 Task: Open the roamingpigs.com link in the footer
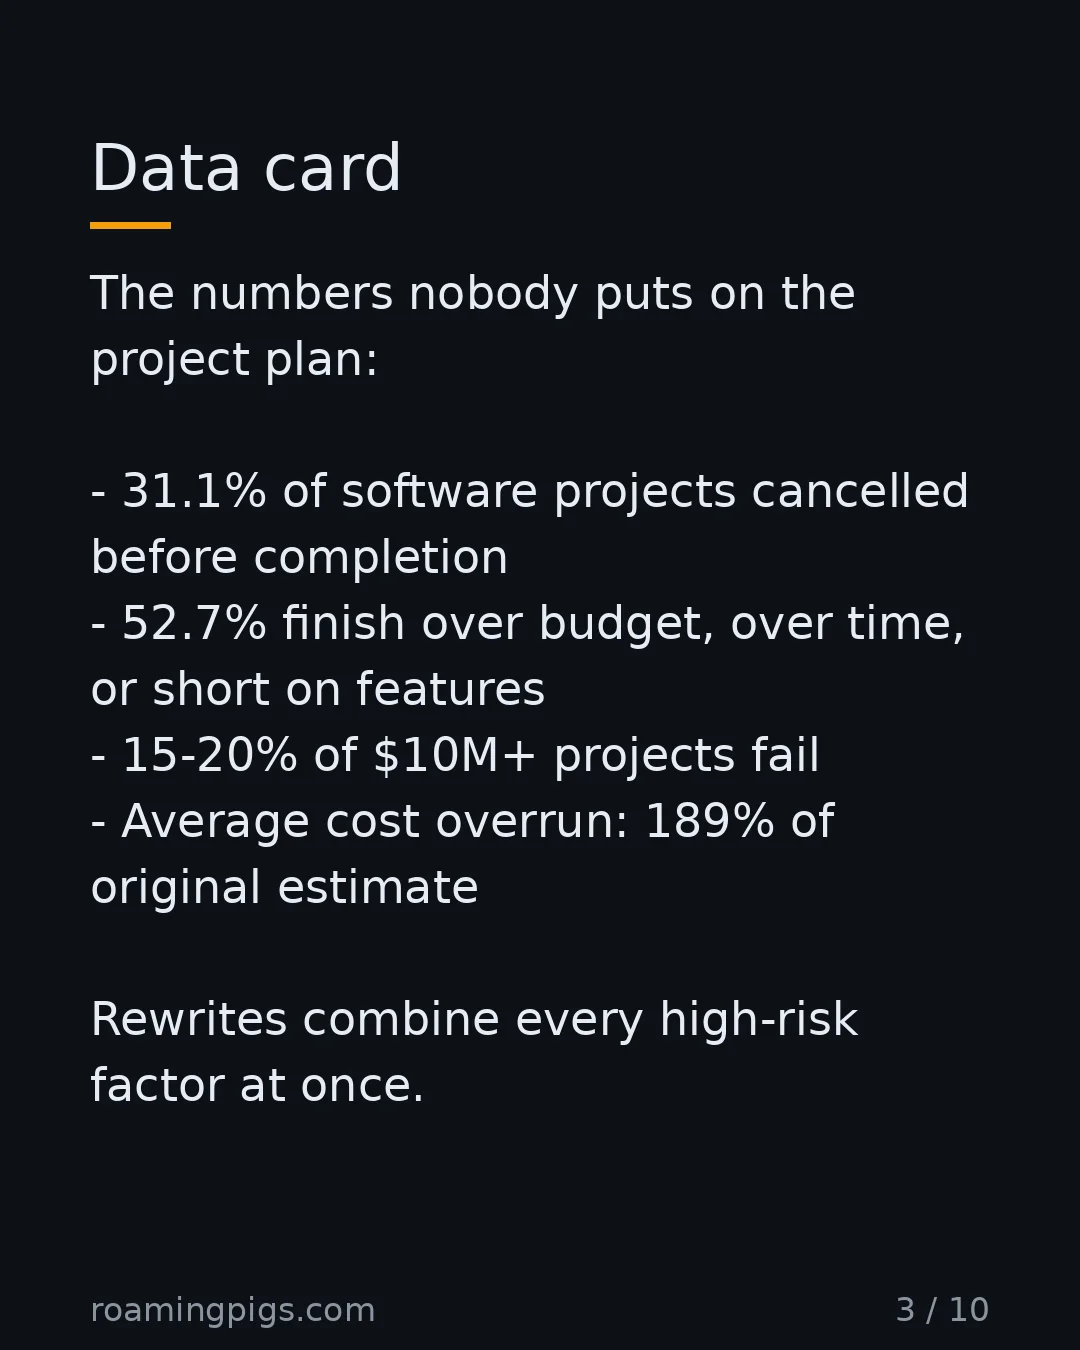[x=233, y=1310]
